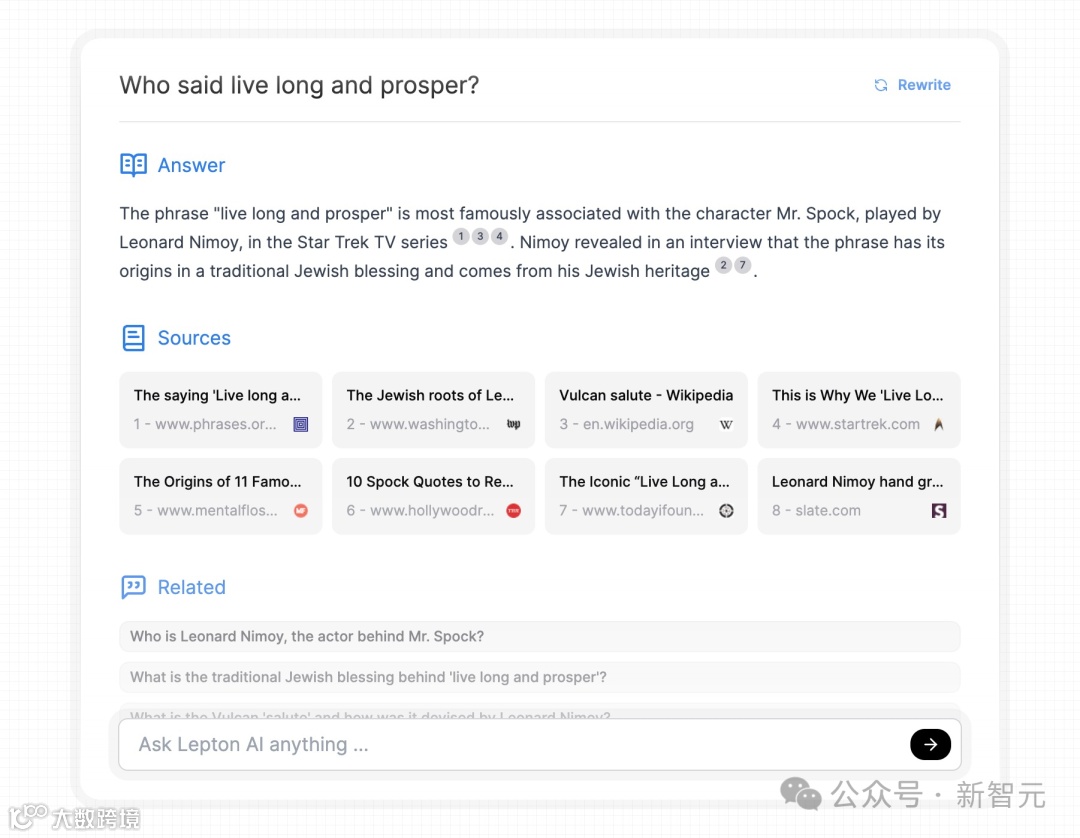Open the Leonard Nimoy hand slate.com source
Viewport: 1080px width, 838px height.
click(858, 495)
